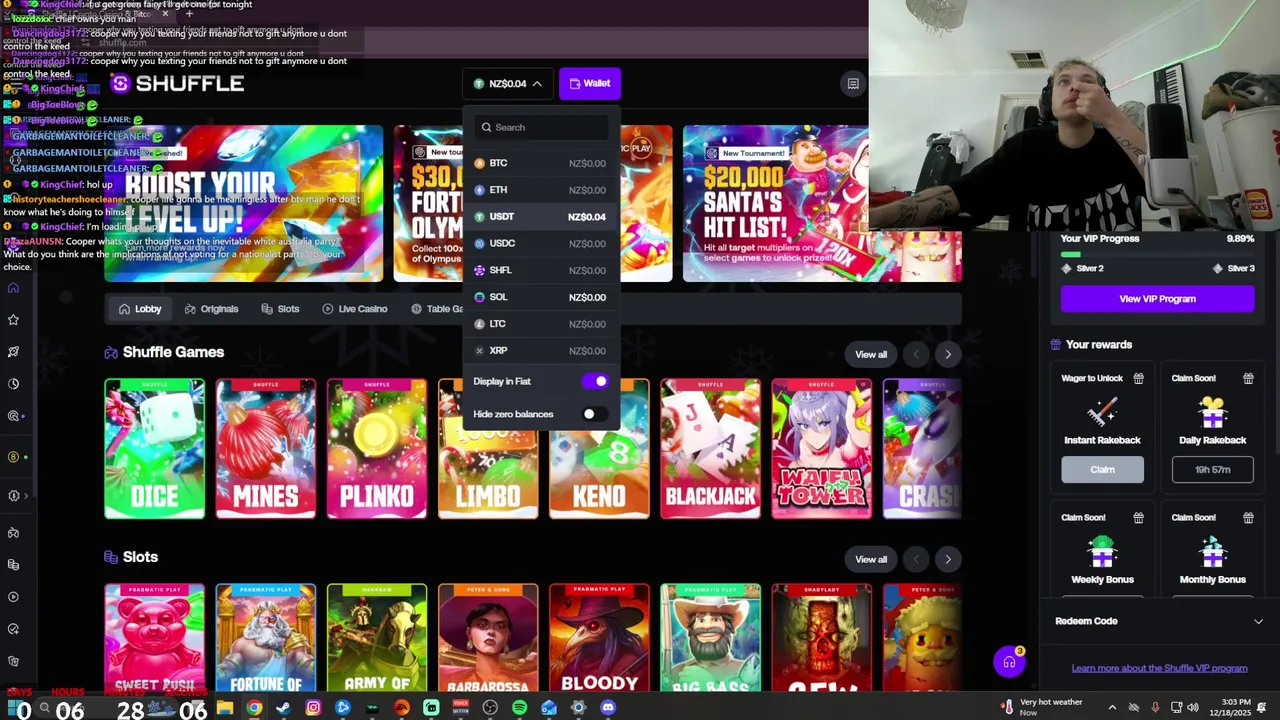Open Waifu Tower game thumbnail
Screen dimensions: 1280x720
click(x=821, y=449)
